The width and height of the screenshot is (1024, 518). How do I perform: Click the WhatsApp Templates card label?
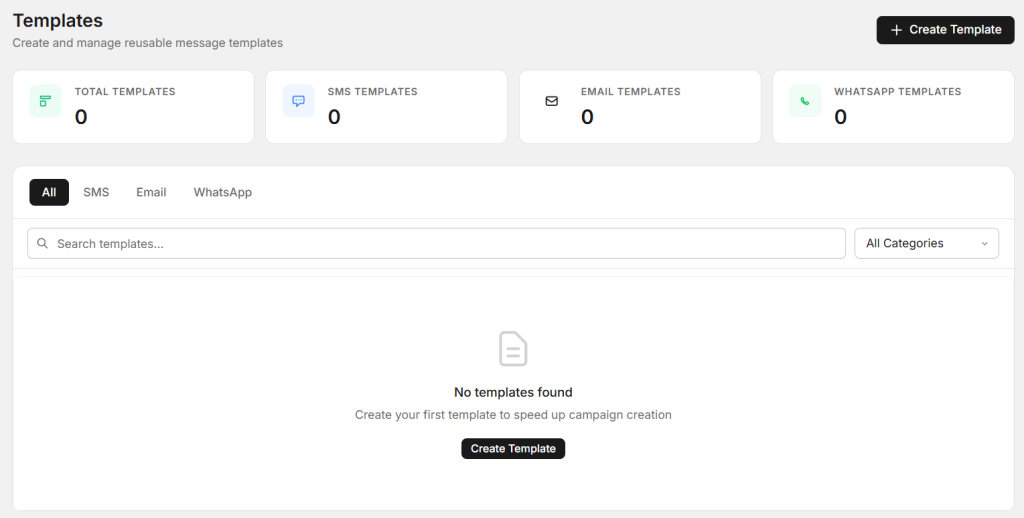(897, 92)
